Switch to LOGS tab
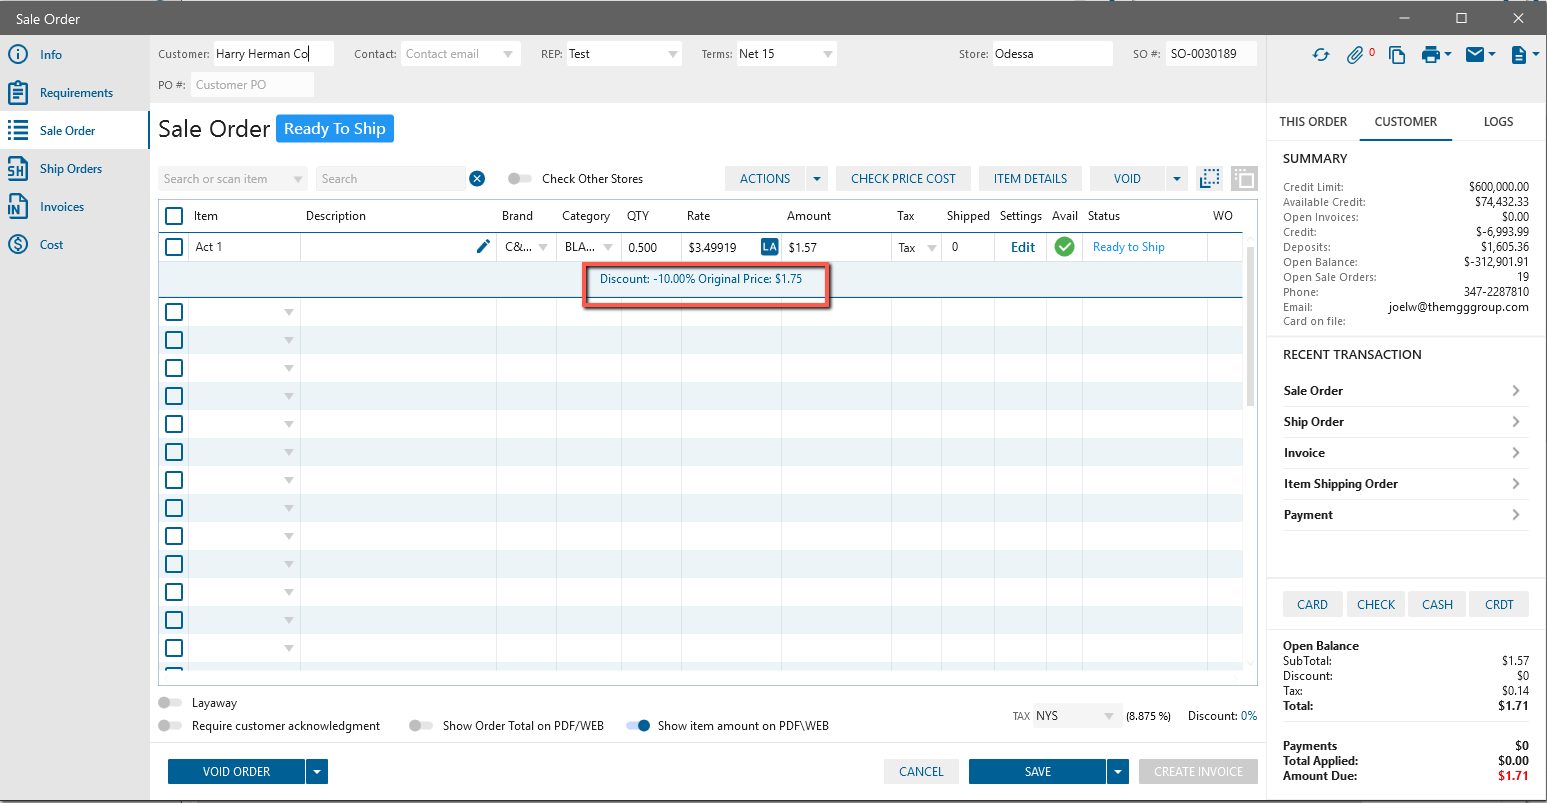The image size is (1547, 803). tap(1498, 122)
